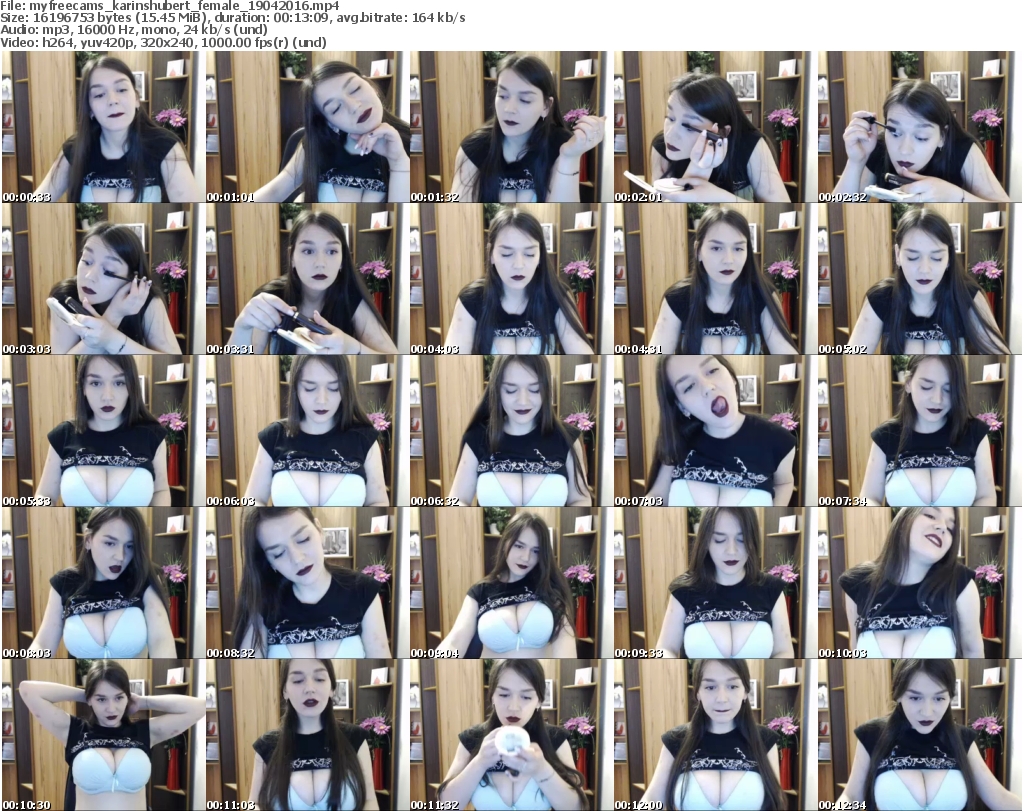
Task: Select the thumbnail marked 00:12:00
Action: point(715,735)
